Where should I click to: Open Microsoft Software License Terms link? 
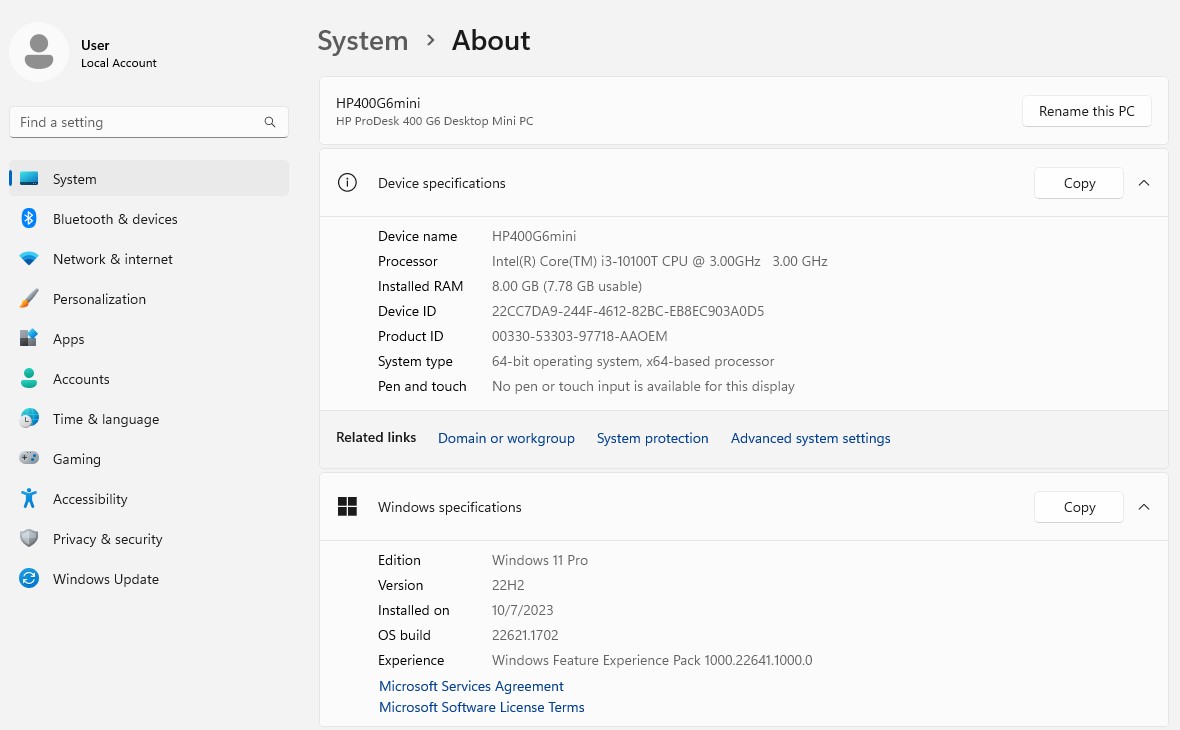click(x=482, y=707)
